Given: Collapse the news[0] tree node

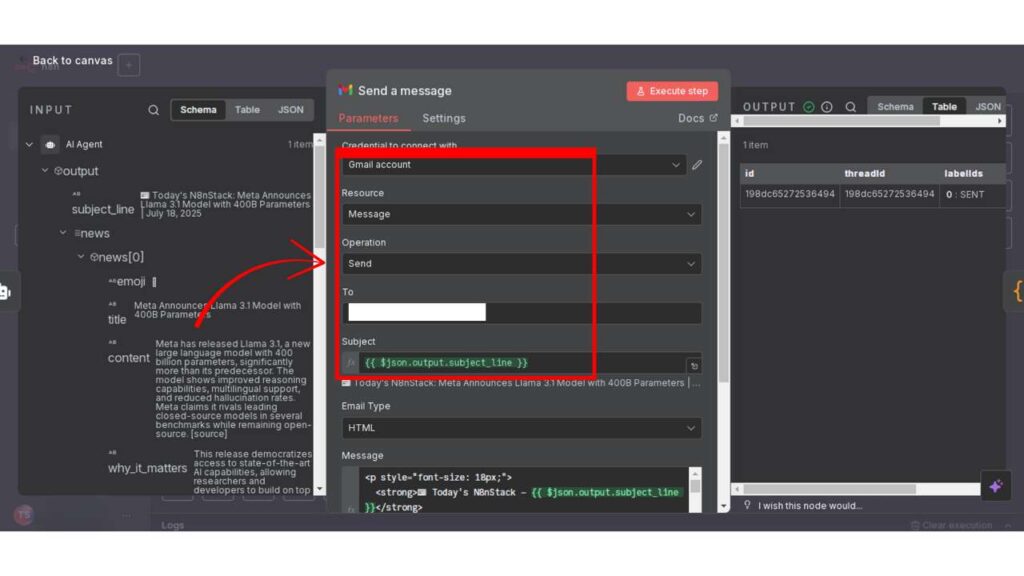Looking at the screenshot, I should [x=82, y=258].
